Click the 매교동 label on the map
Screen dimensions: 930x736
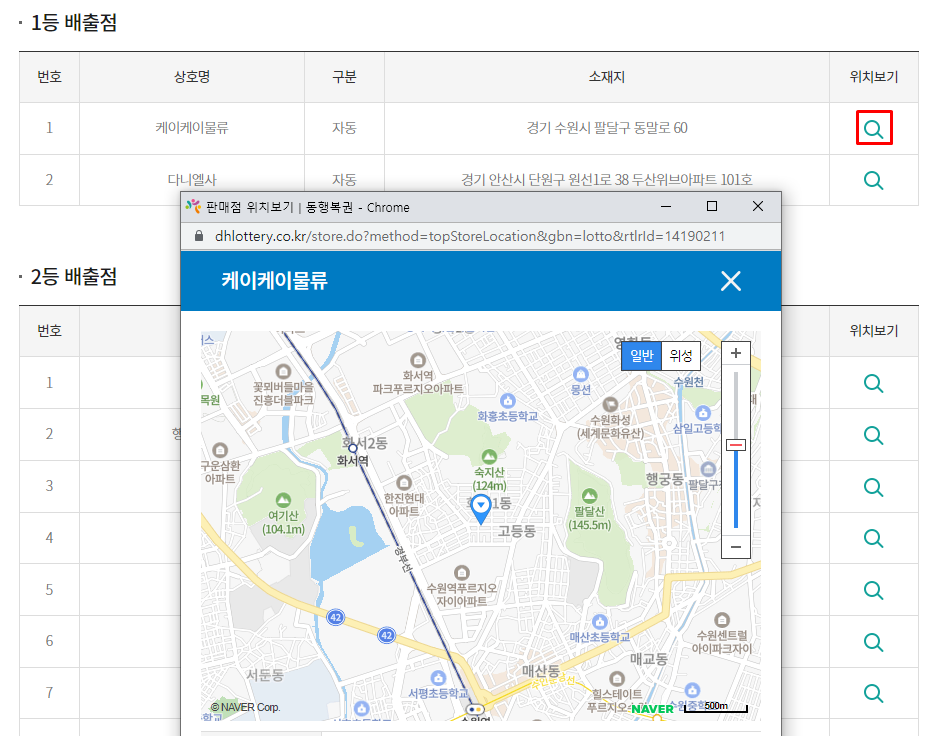click(649, 659)
